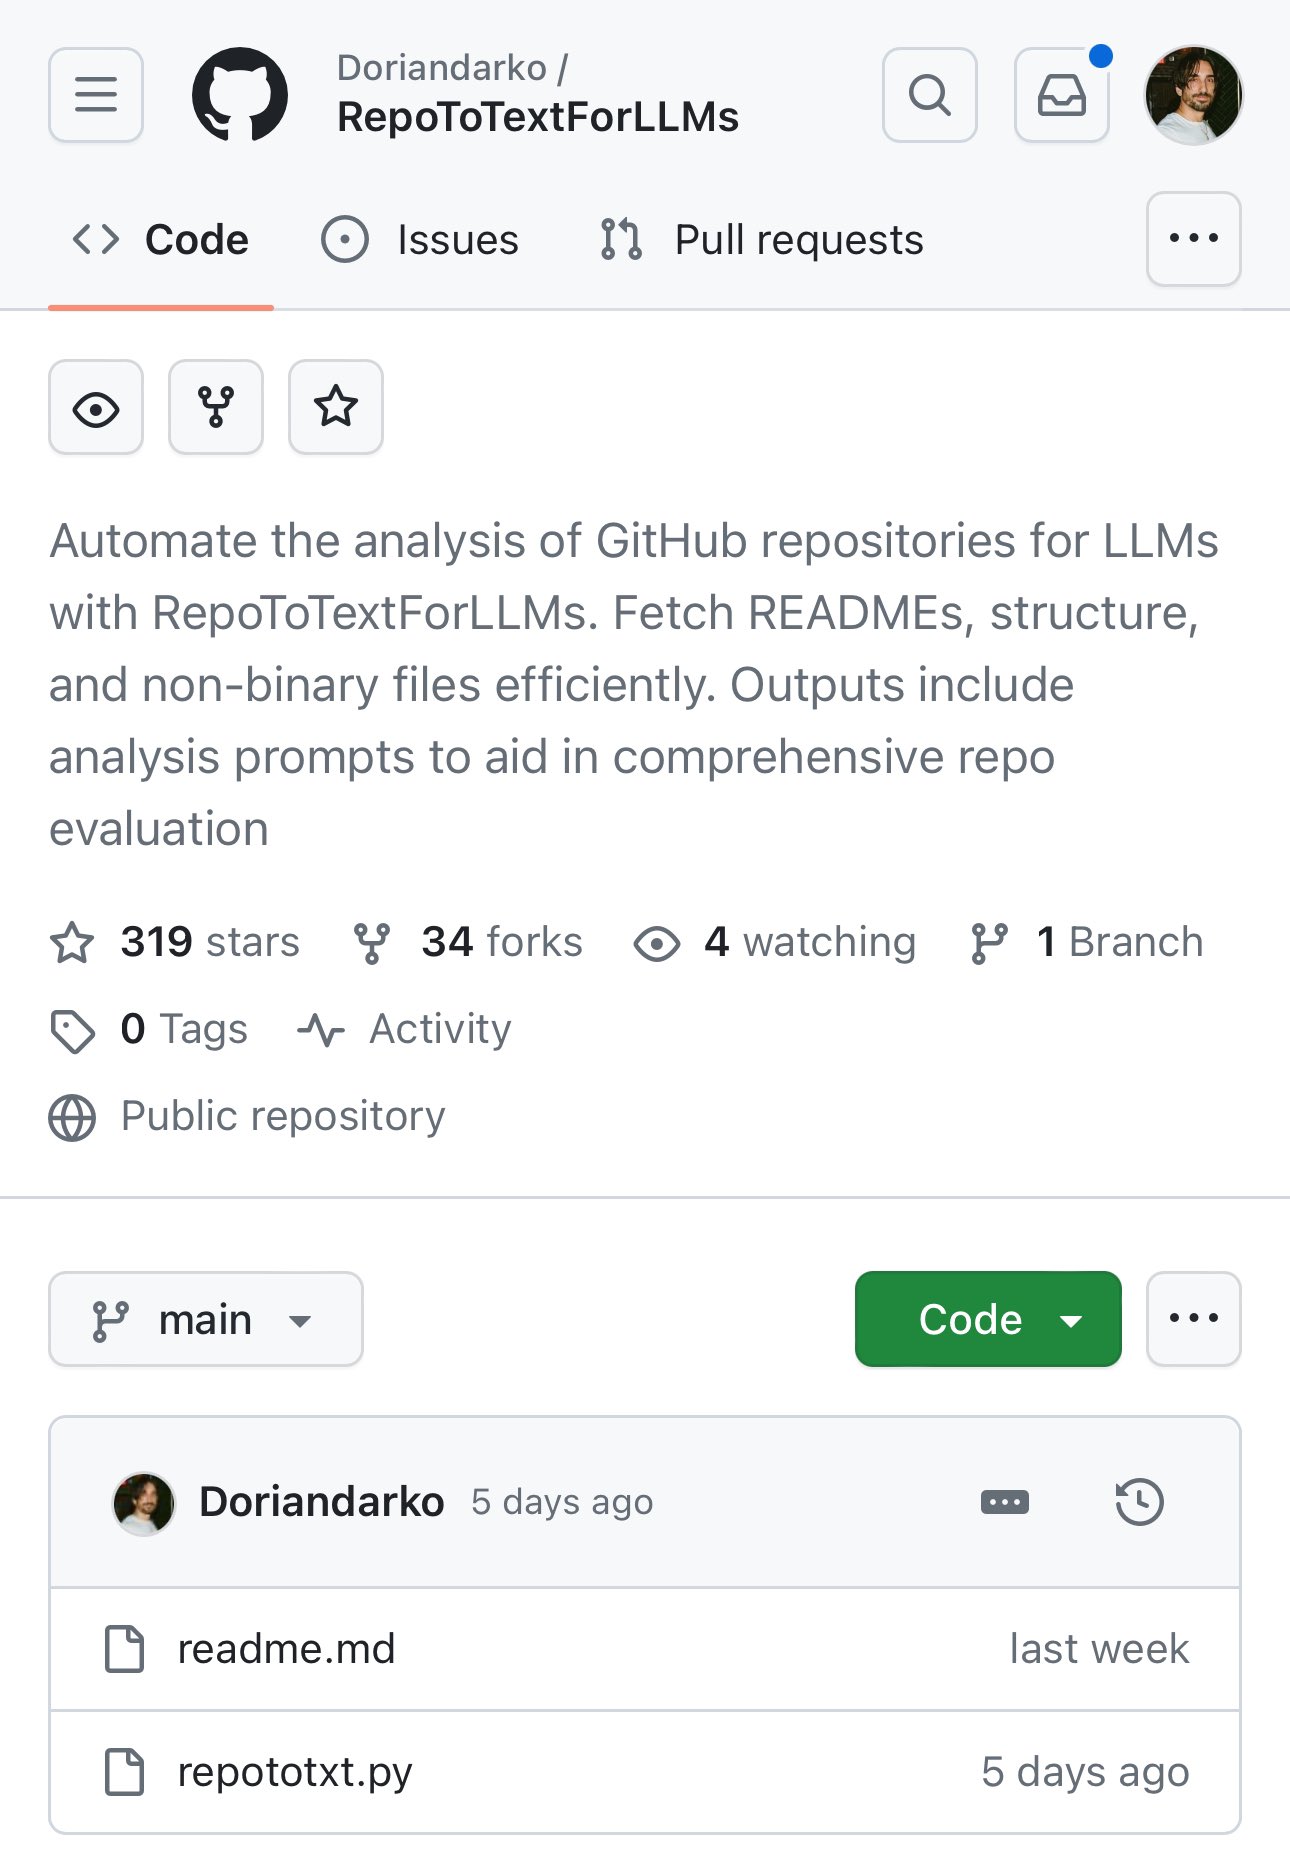Click the 'last week' timestamp for readme.md
Viewport: 1290px width, 1867px height.
click(1099, 1649)
